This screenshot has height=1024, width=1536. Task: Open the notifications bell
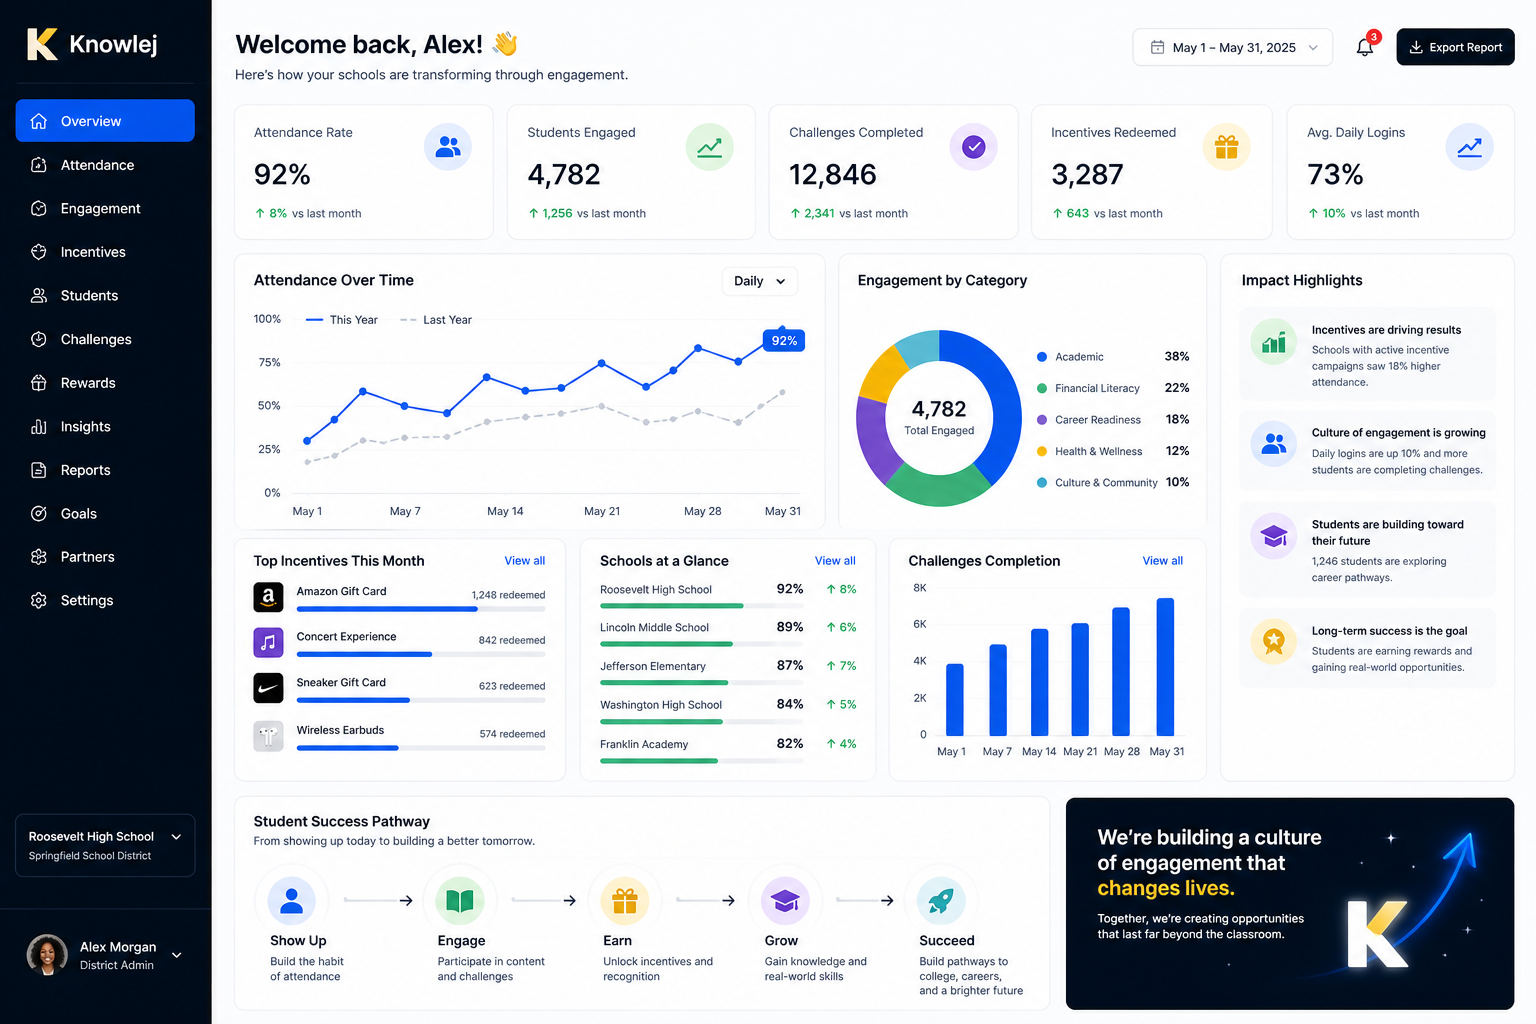coord(1365,47)
